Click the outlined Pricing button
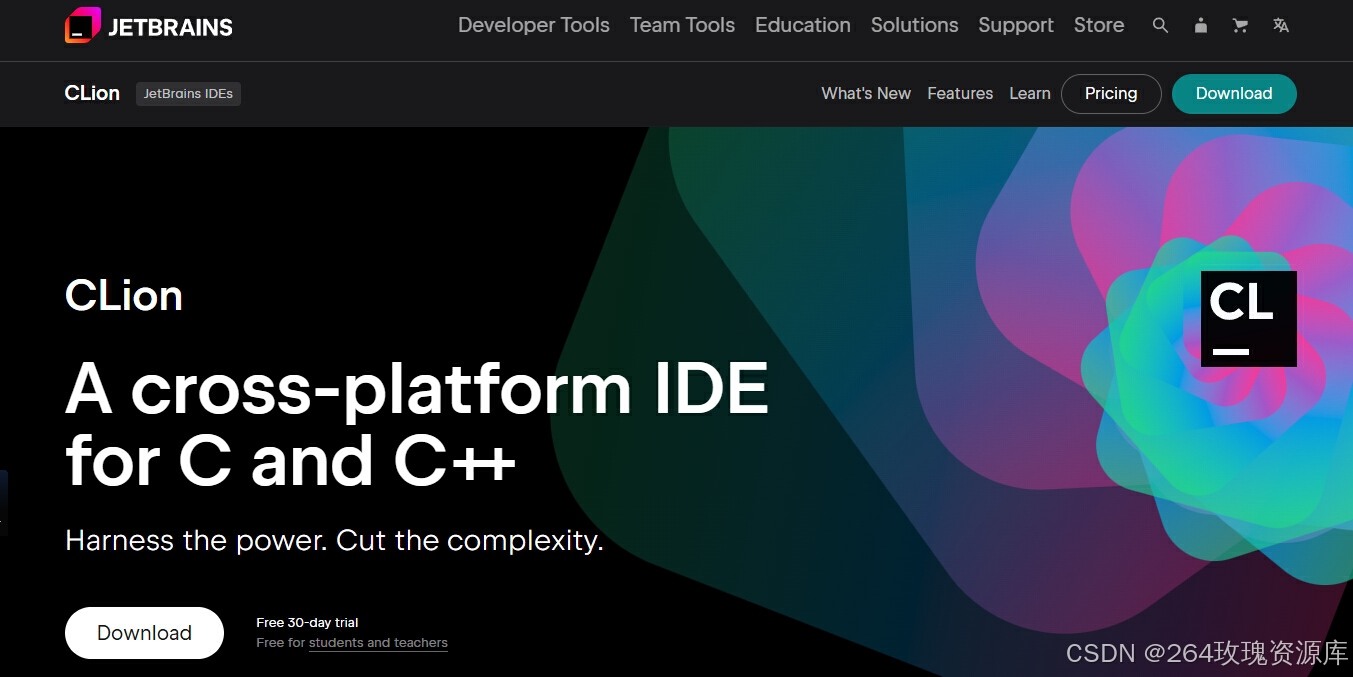Screen dimensions: 1353x677 coord(1110,94)
